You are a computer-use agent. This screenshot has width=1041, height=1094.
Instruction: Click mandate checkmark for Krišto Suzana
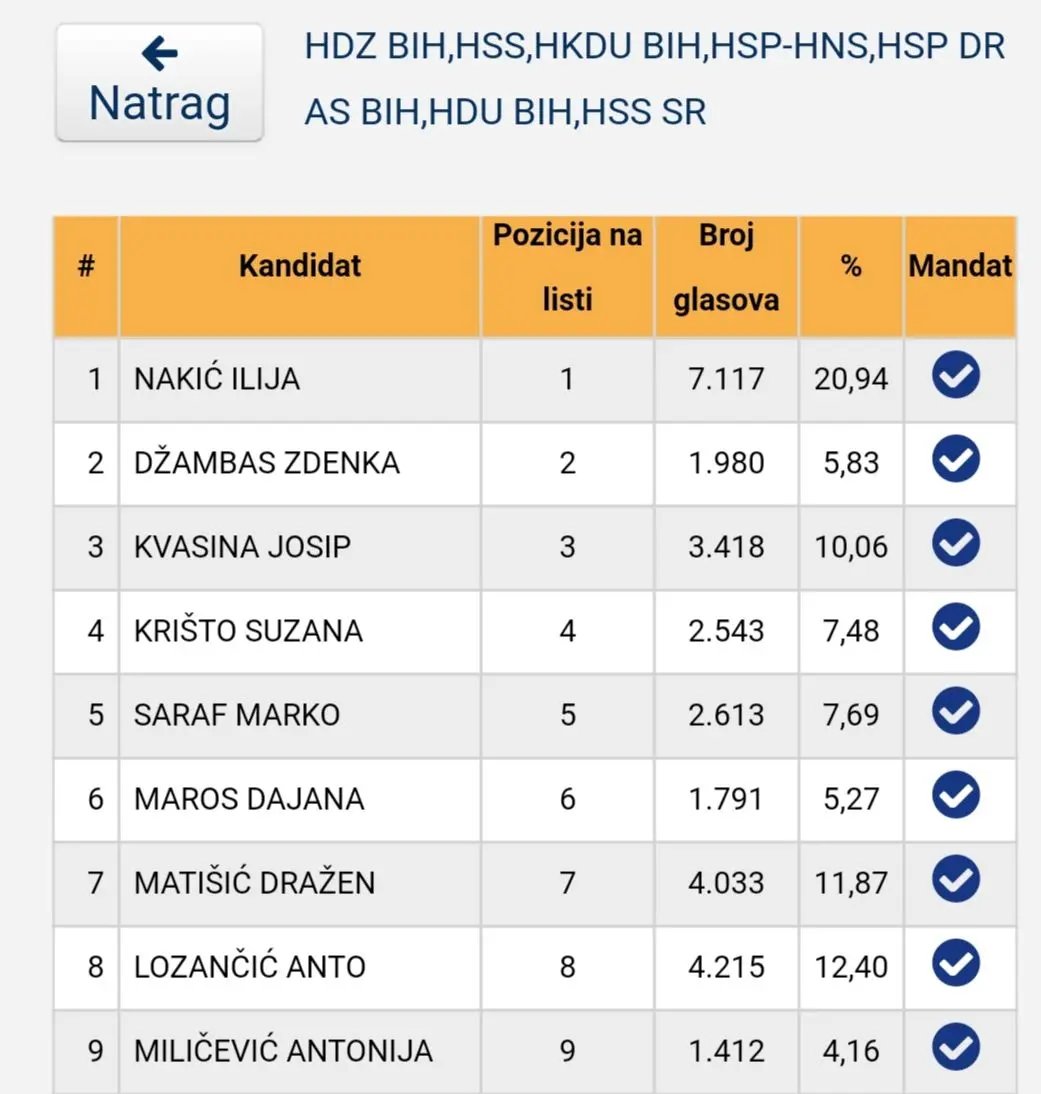[x=955, y=629]
